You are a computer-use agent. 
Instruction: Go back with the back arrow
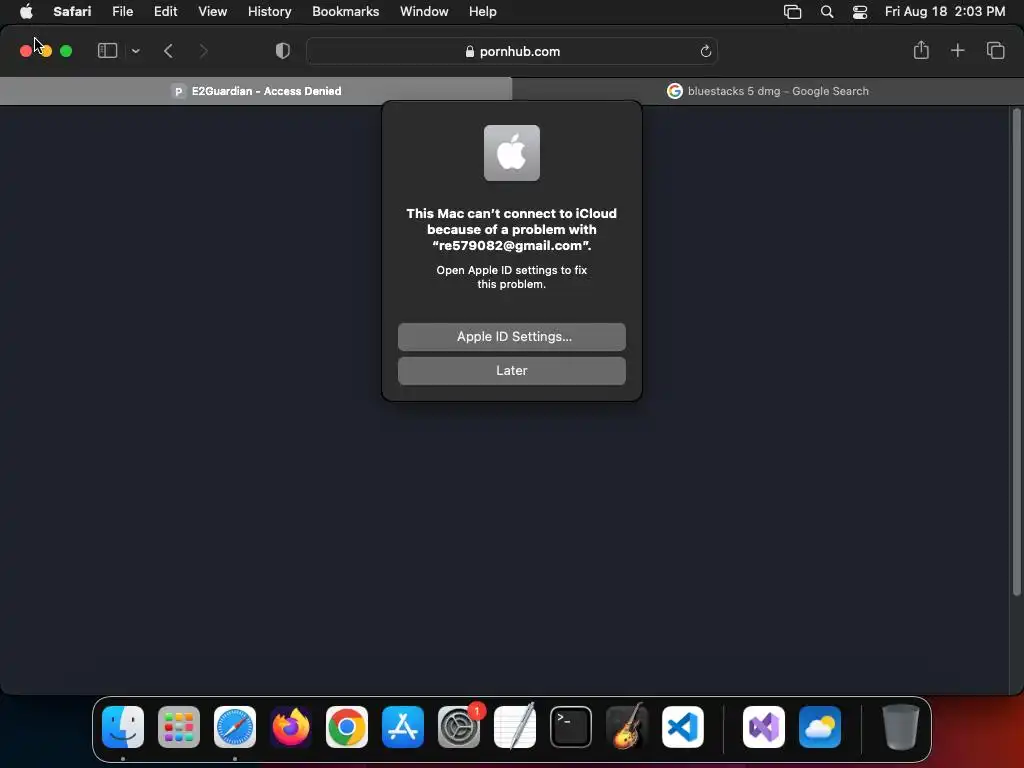tap(168, 51)
